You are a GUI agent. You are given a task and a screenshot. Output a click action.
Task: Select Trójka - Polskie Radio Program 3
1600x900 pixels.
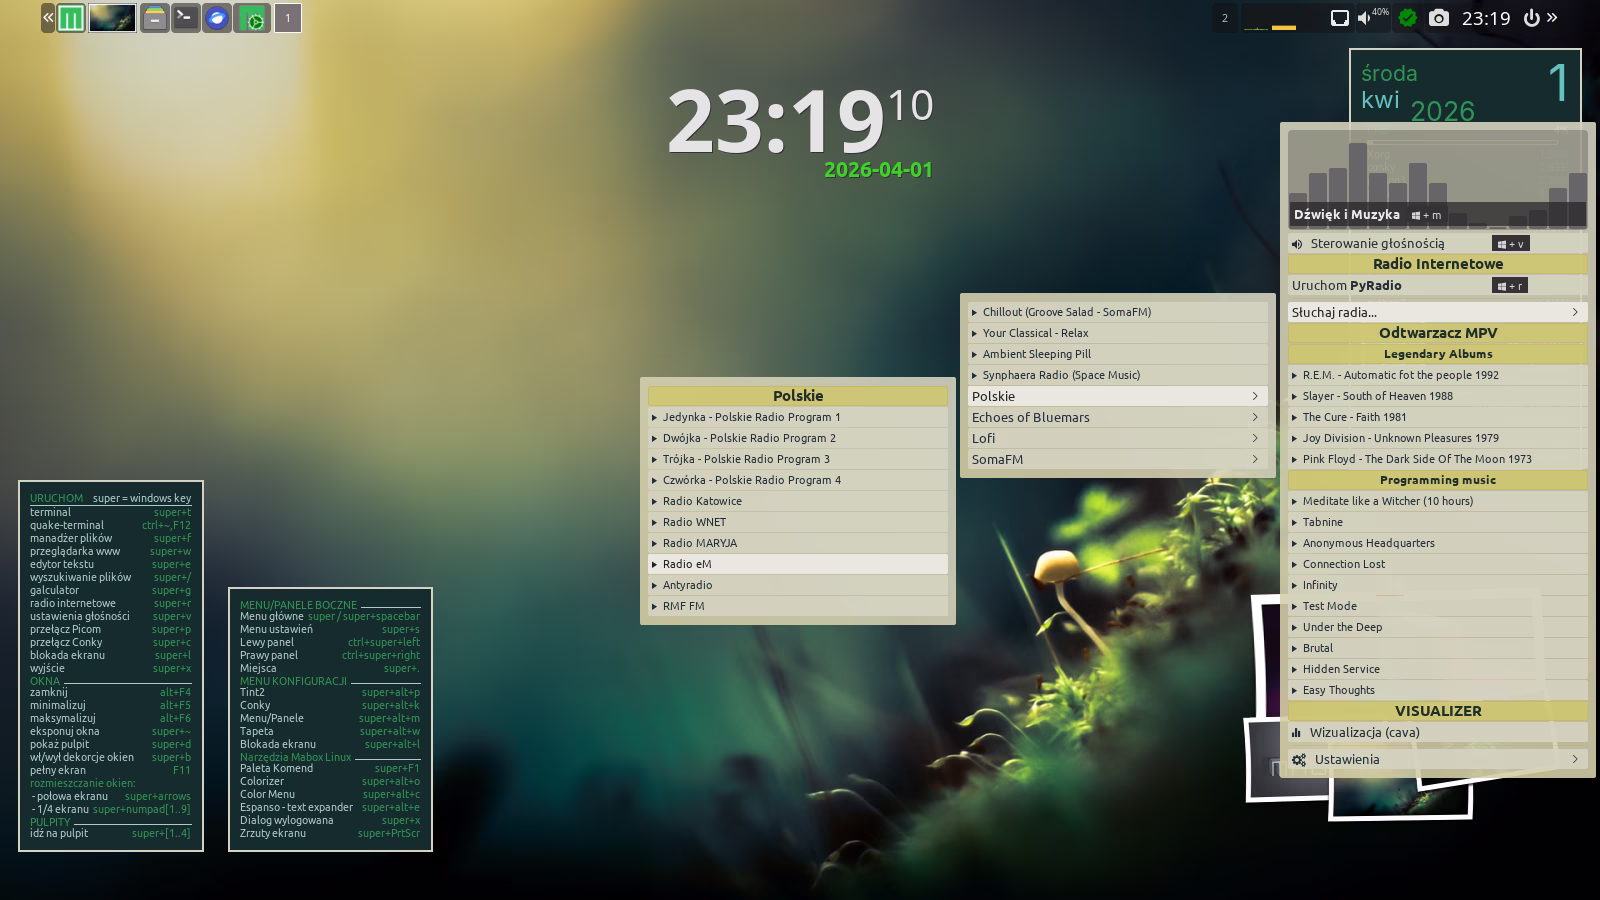[797, 459]
